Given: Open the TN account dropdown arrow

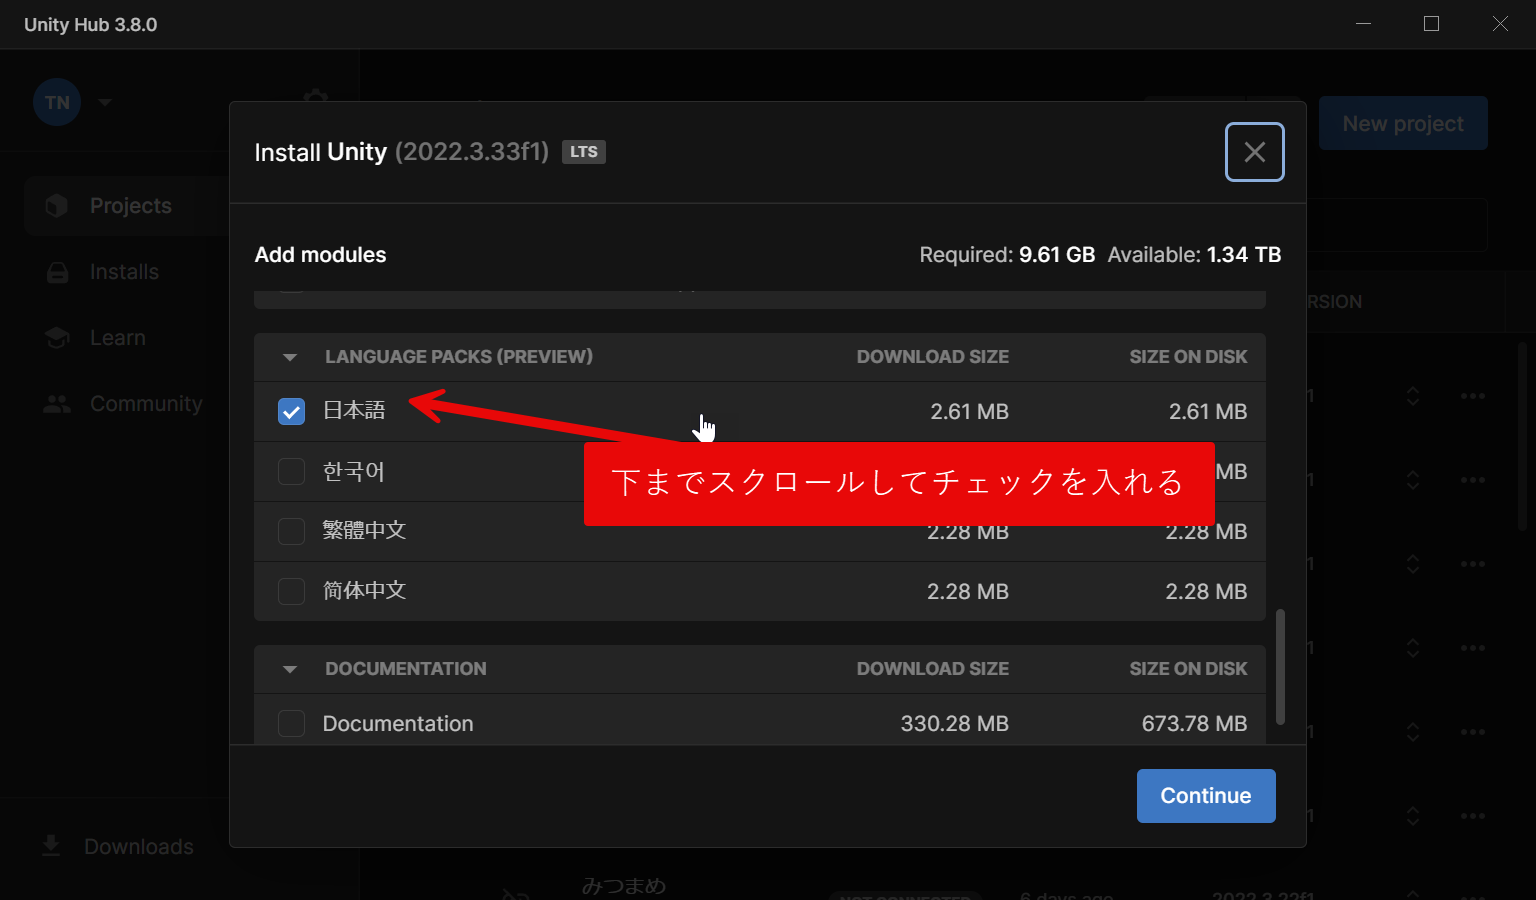Looking at the screenshot, I should click(x=105, y=102).
